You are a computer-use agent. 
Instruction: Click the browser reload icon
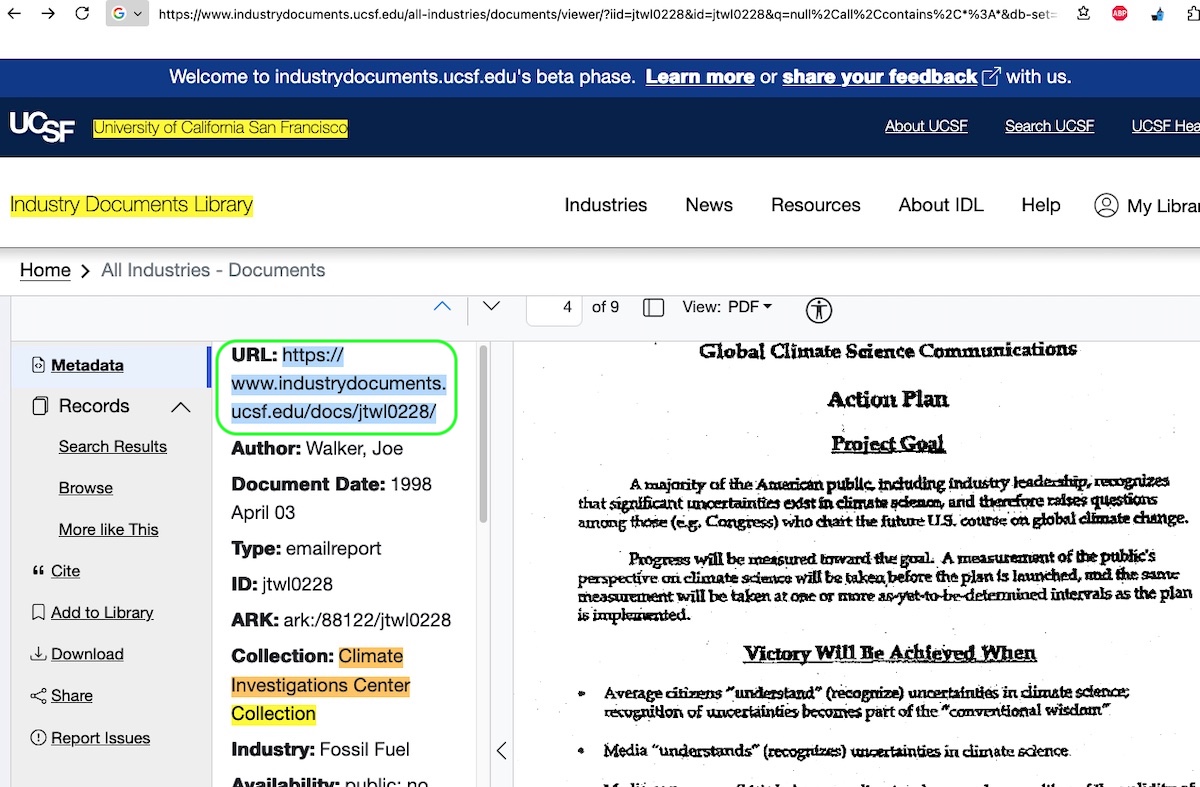click(x=82, y=14)
